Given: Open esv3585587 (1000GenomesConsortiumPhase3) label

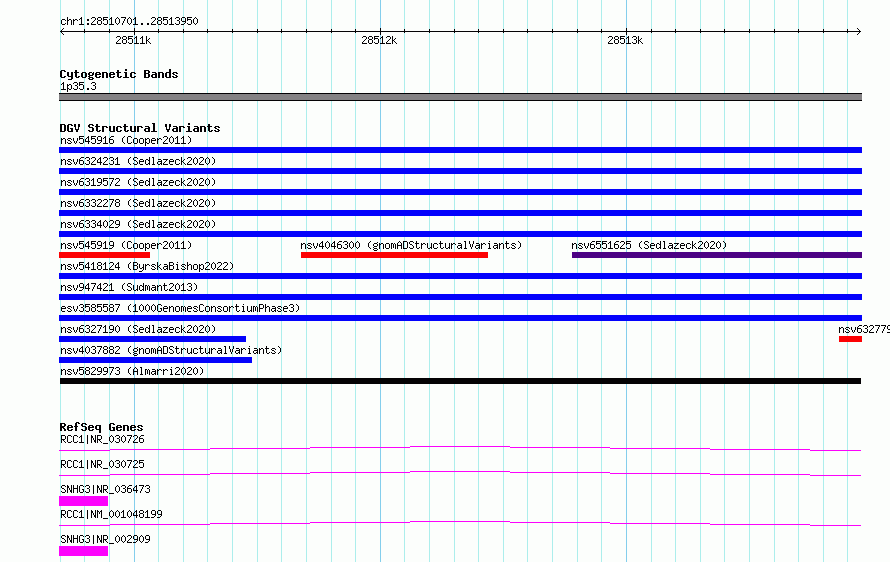Looking at the screenshot, I should tap(180, 308).
